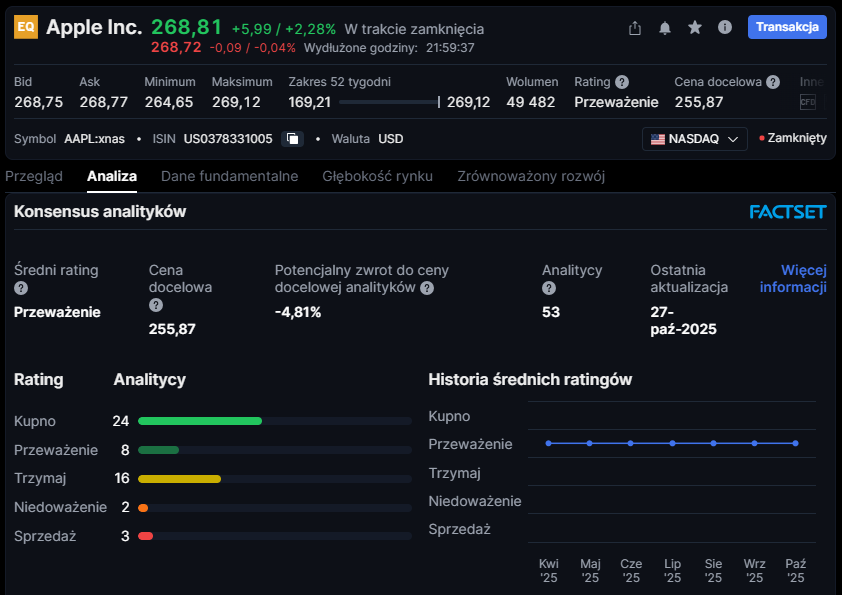Viewport: 842px width, 595px height.
Task: Switch to the Przegląd tab
Action: pyautogui.click(x=34, y=176)
